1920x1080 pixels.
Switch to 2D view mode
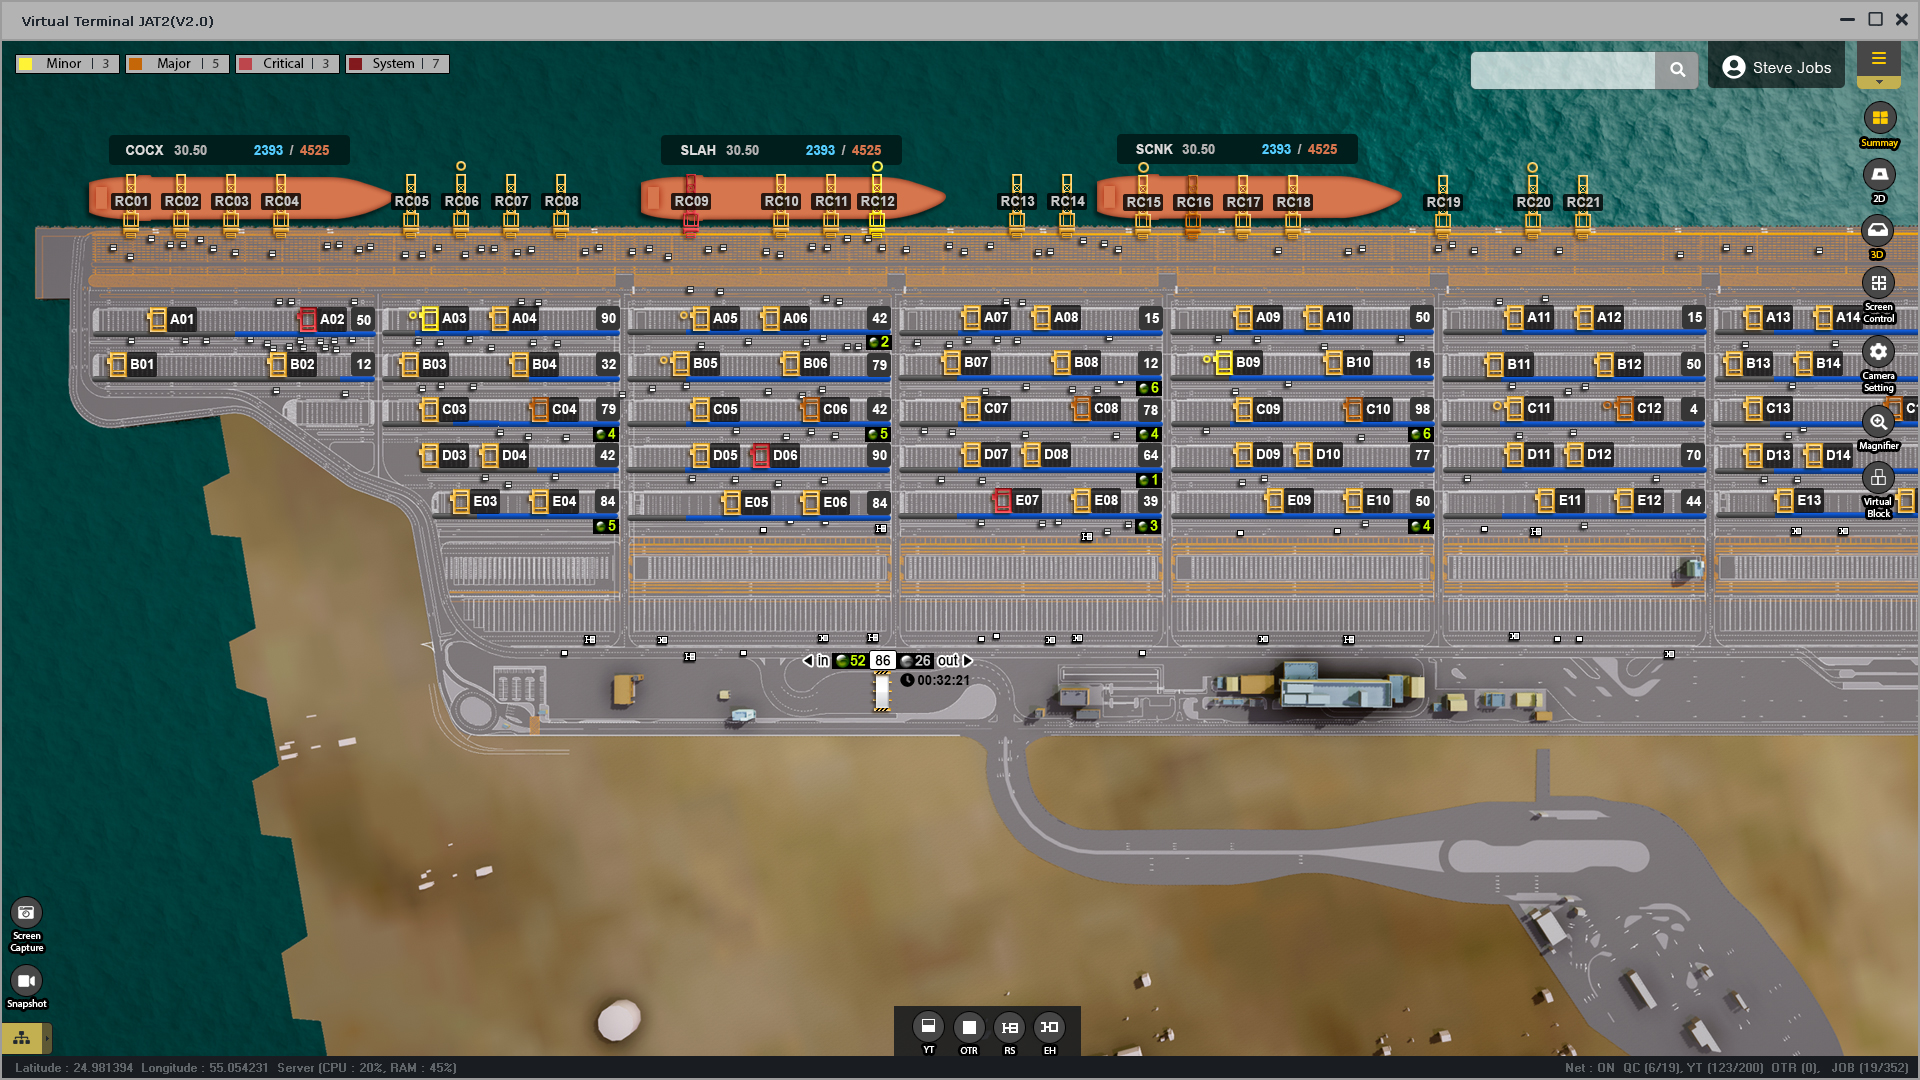(1879, 175)
